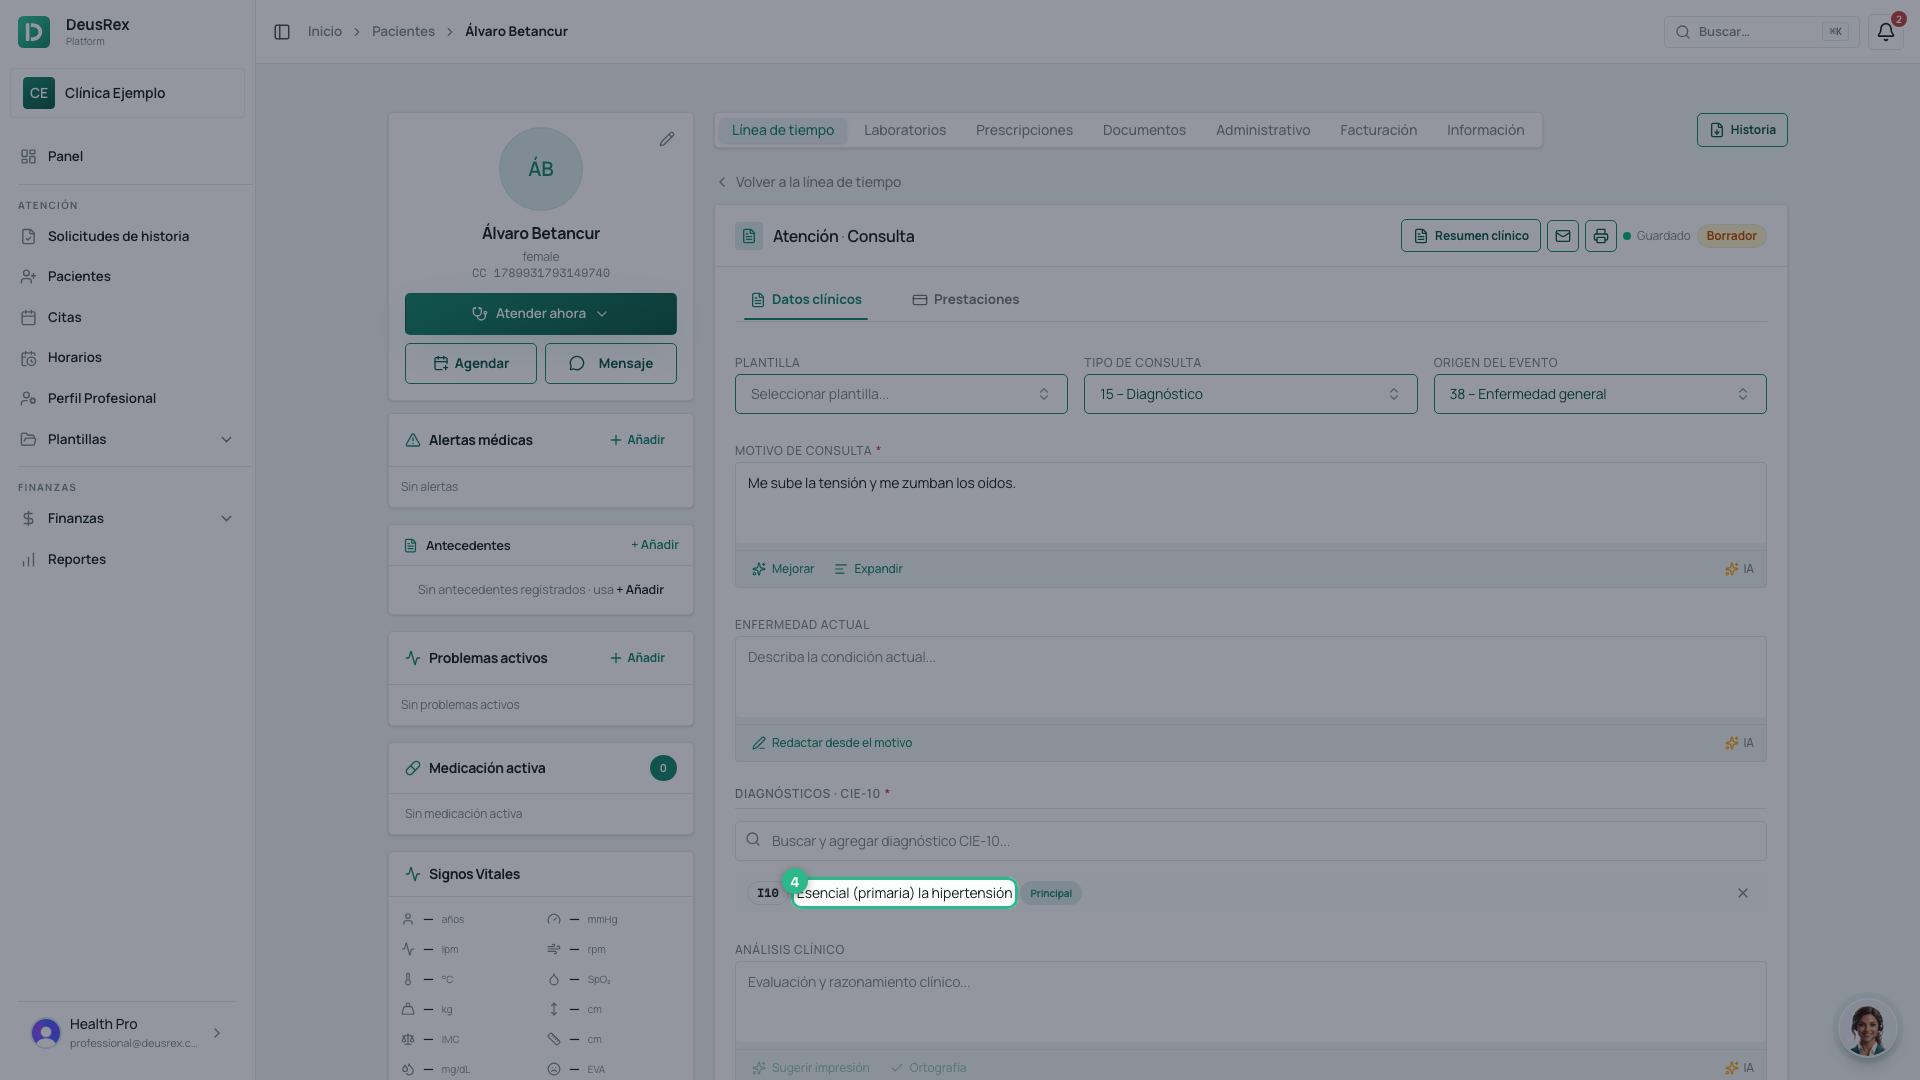Click the Resumen clínico button
The image size is (1920, 1080).
1471,236
